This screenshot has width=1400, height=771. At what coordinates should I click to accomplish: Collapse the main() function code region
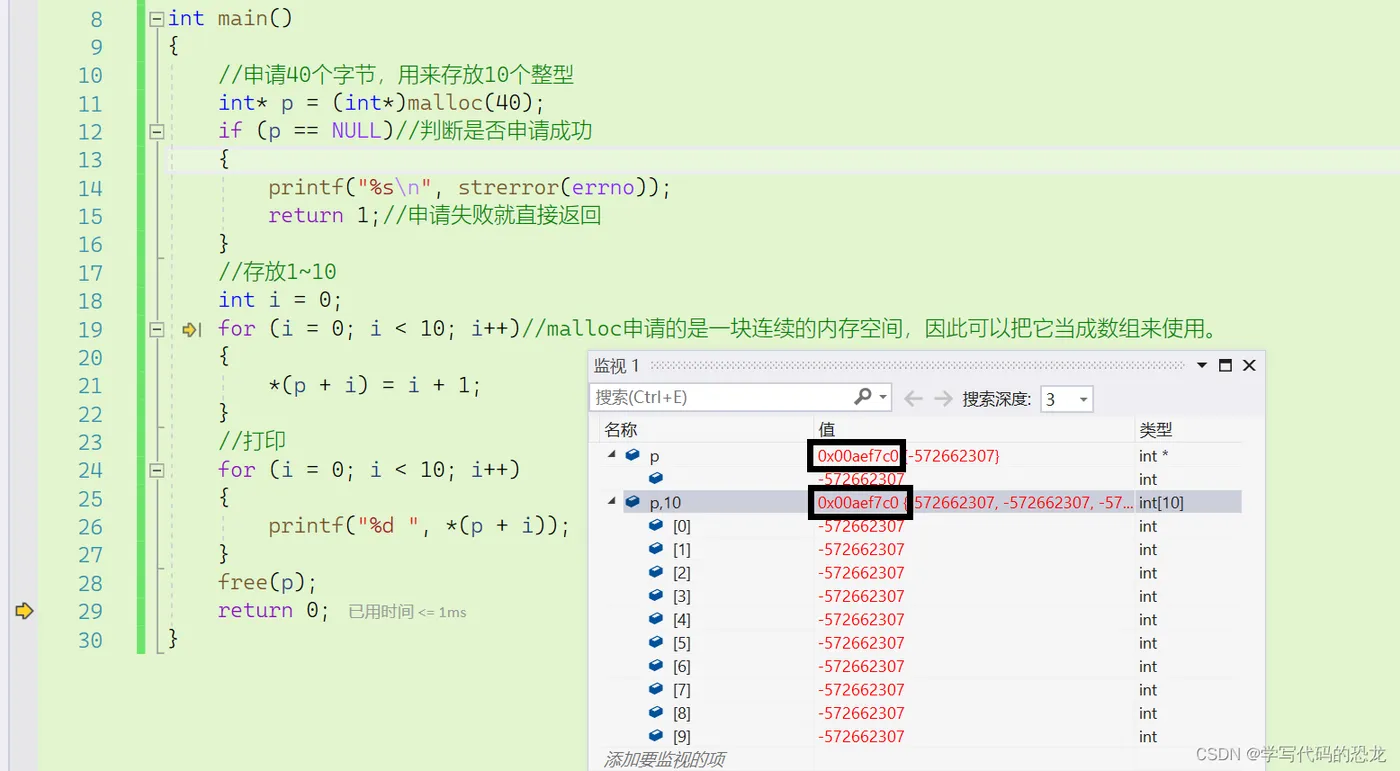coord(156,17)
